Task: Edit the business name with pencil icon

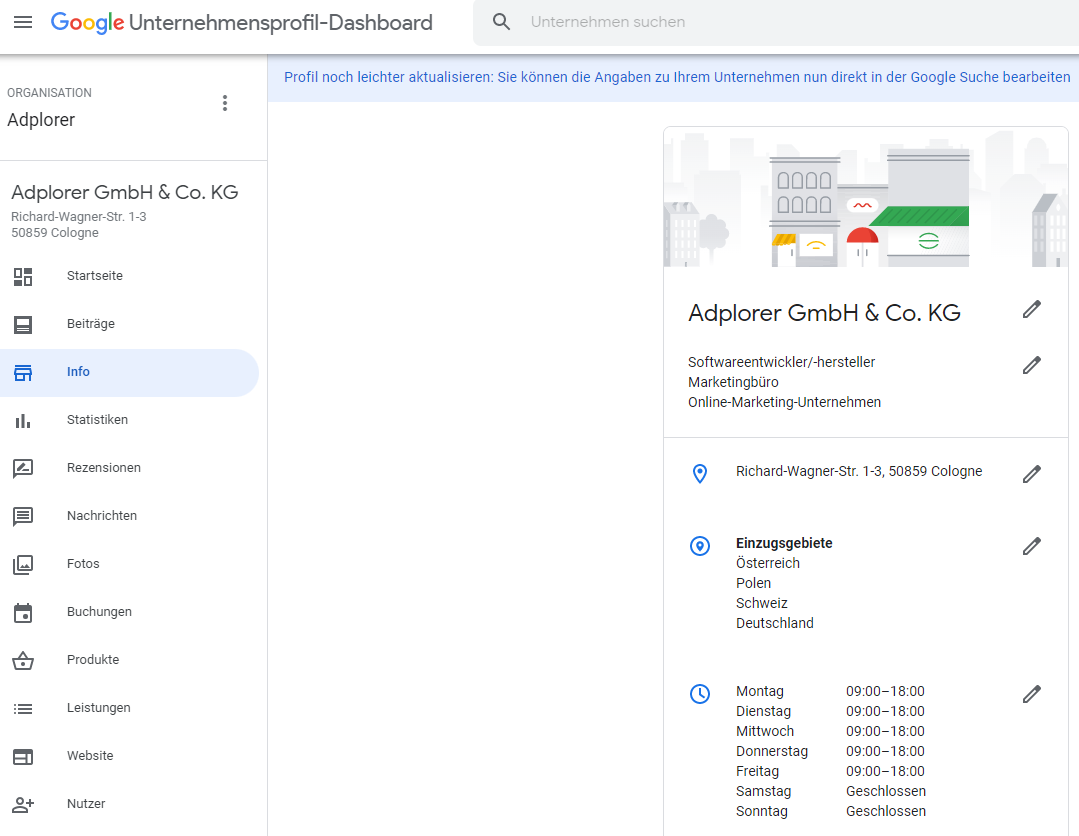Action: click(x=1032, y=310)
